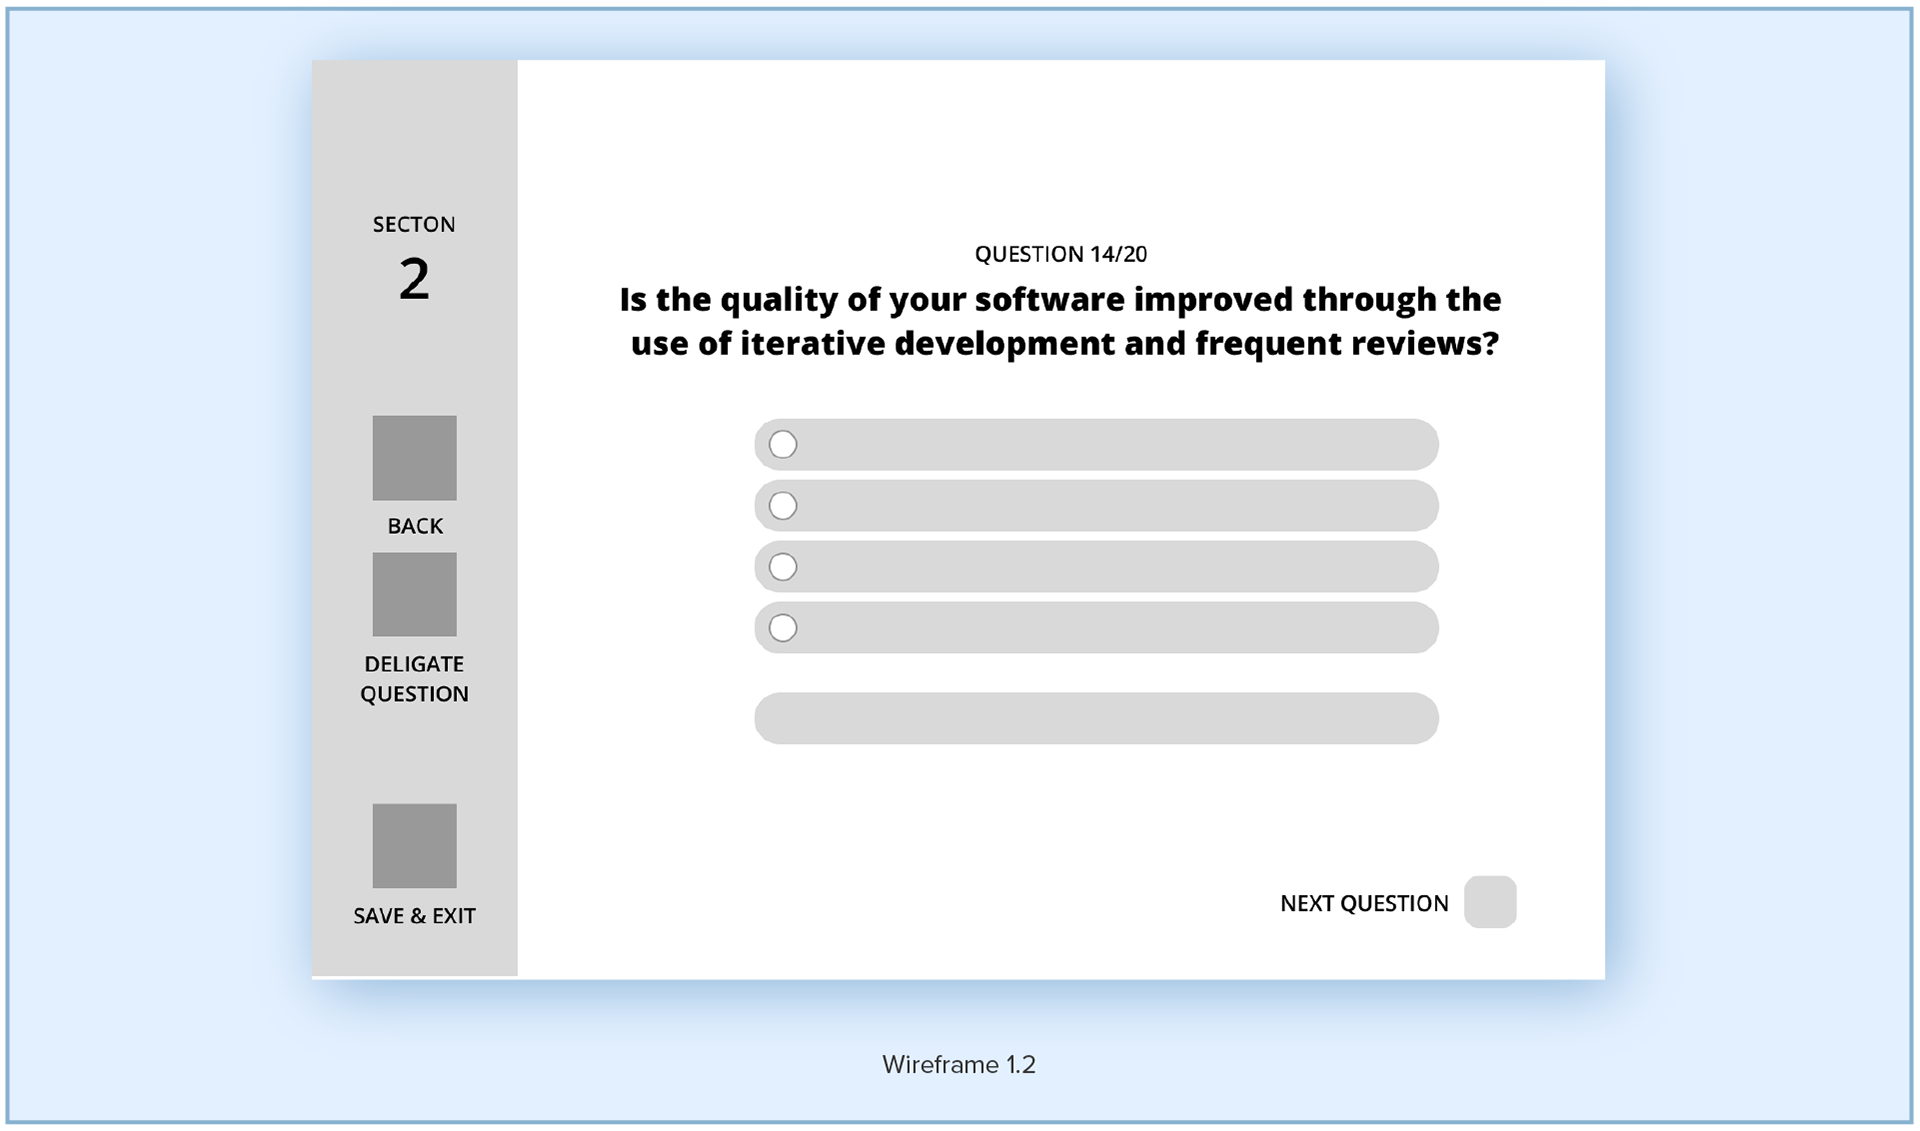Click the fourth answer option bar
1920x1131 pixels.
1110,628
